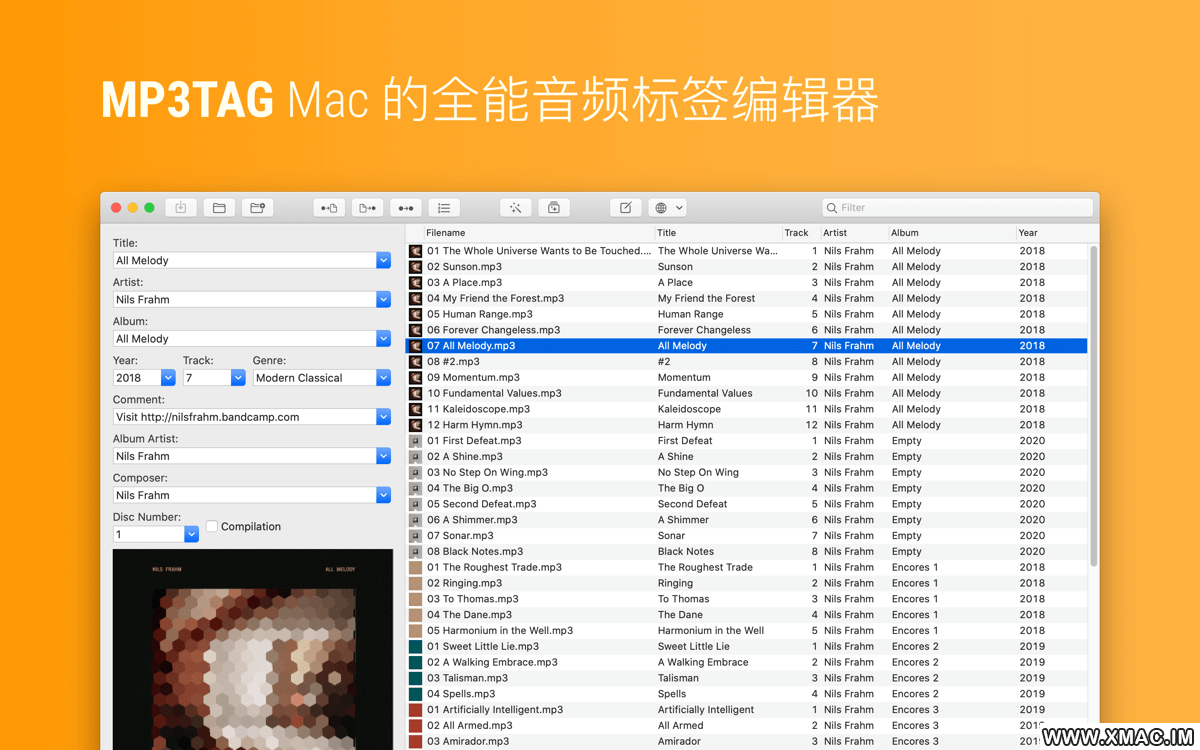
Task: Click cover icon of 01 The Whole Universe row
Action: 415,251
